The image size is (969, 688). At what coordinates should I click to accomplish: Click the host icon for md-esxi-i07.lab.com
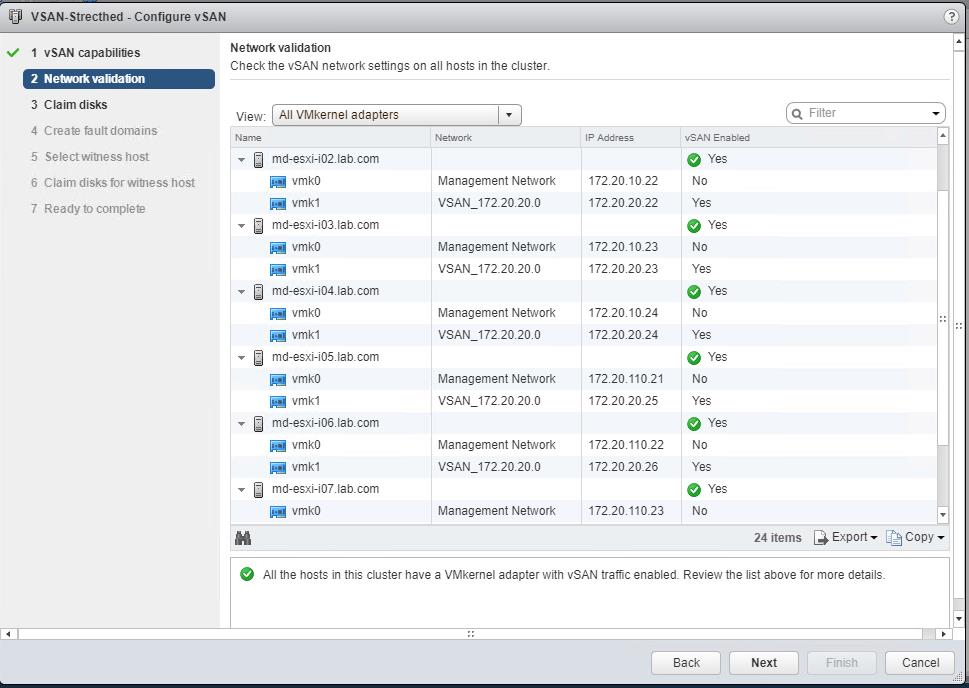tap(259, 490)
